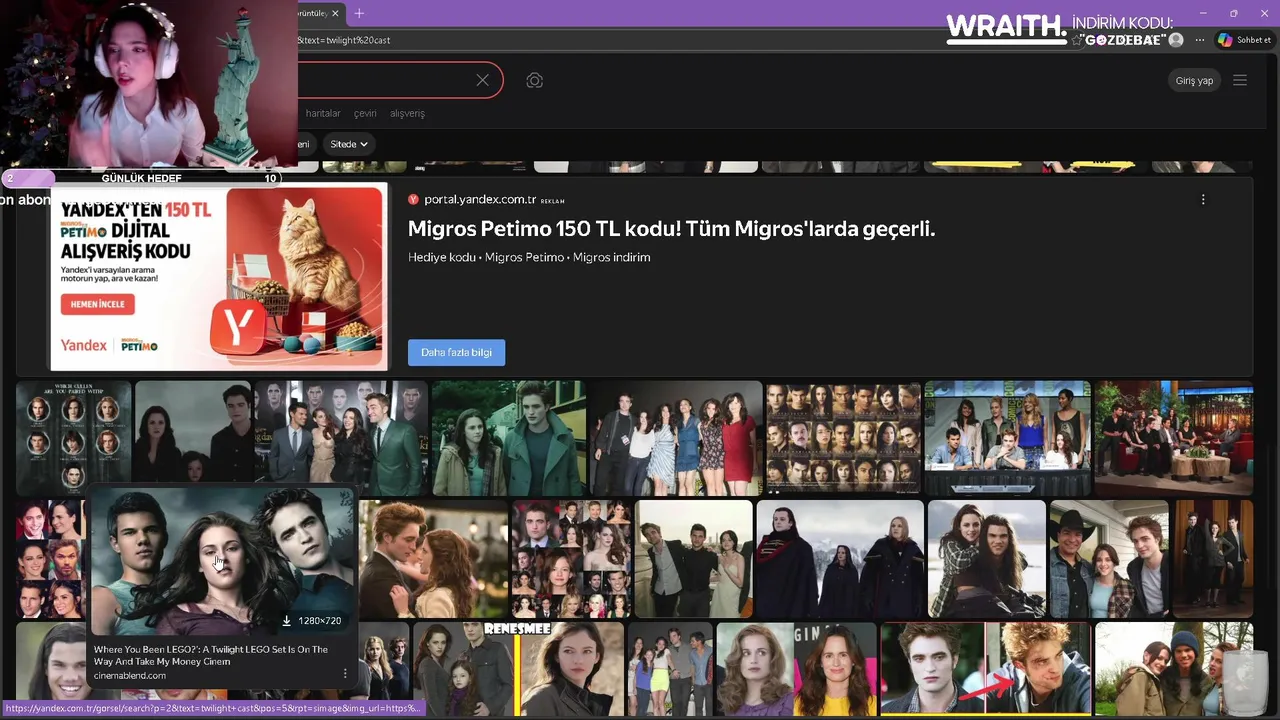The width and height of the screenshot is (1280, 720).
Task: Click the address bar URL text
Action: click(344, 40)
